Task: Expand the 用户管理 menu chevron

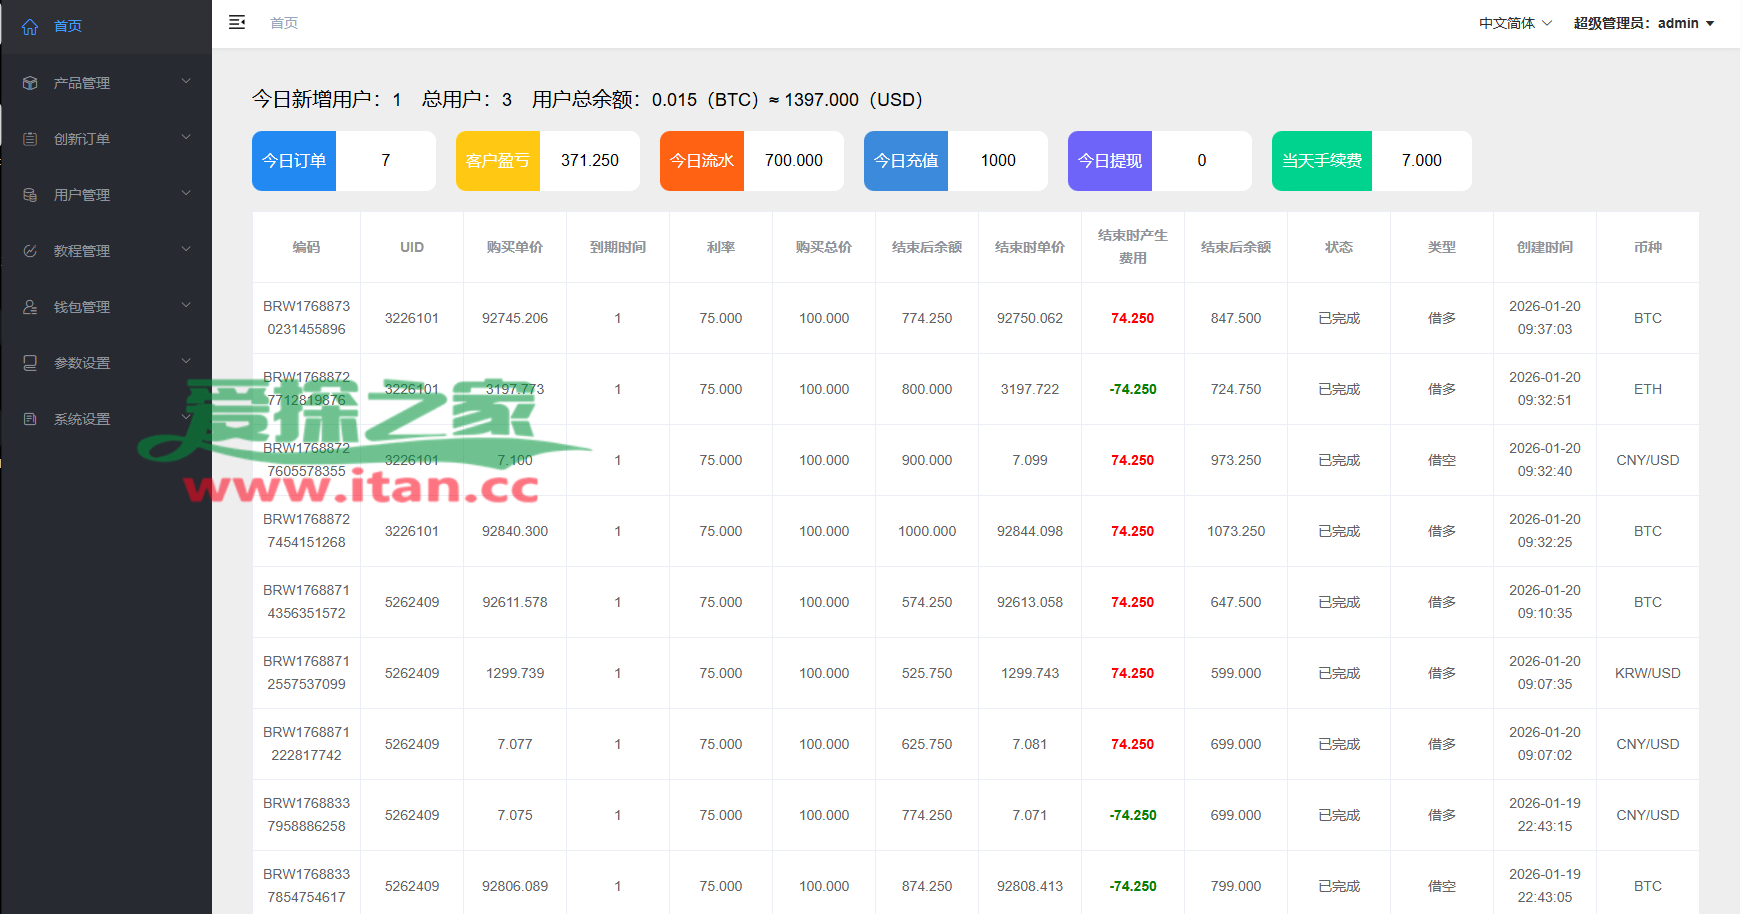Action: click(186, 193)
